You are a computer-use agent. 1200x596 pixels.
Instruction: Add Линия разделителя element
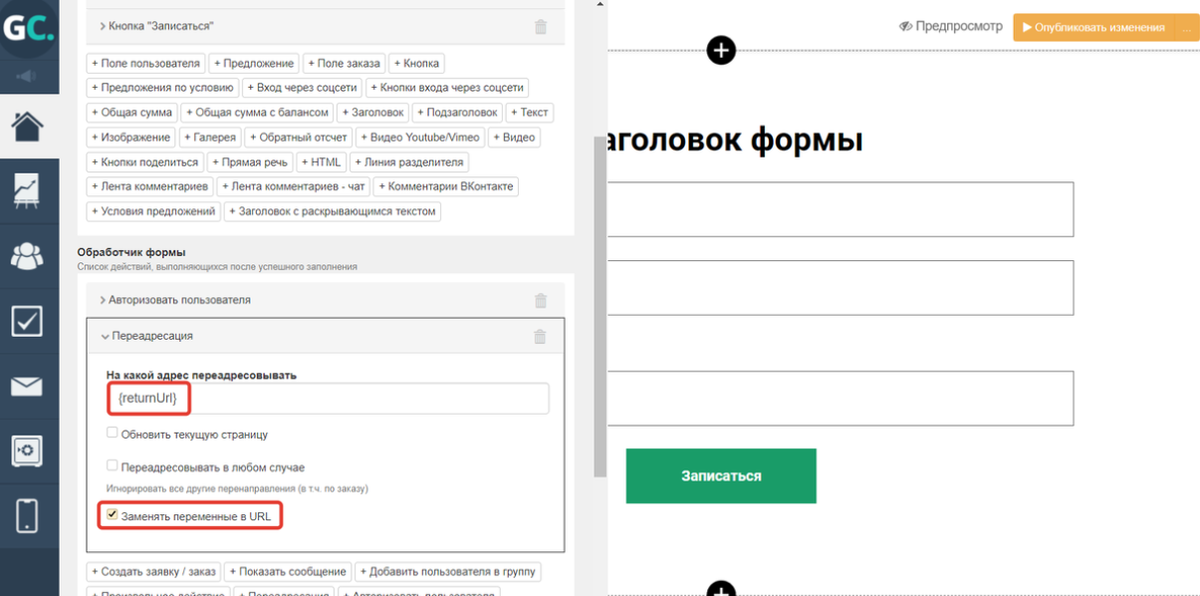click(x=410, y=162)
